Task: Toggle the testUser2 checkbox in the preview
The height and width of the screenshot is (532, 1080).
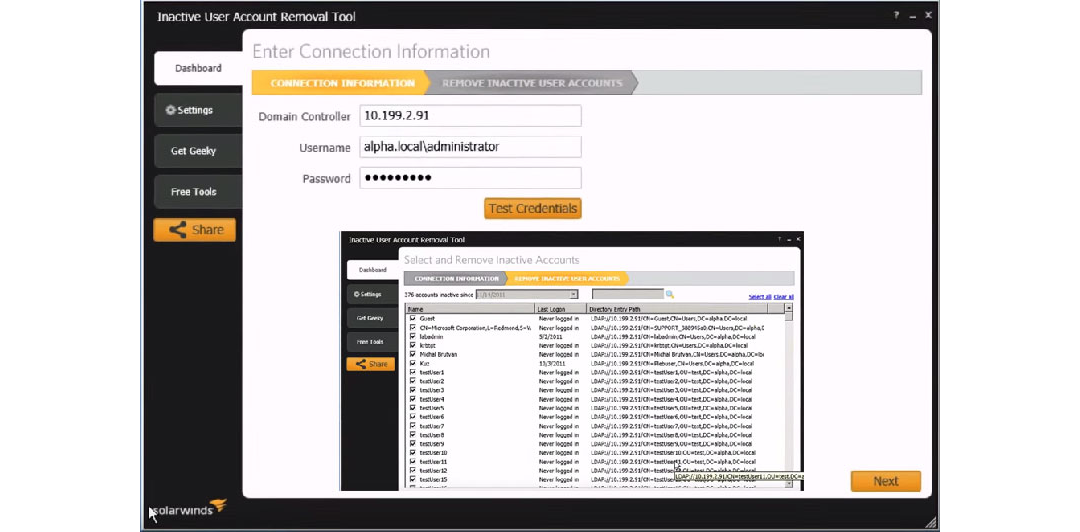Action: pyautogui.click(x=413, y=381)
